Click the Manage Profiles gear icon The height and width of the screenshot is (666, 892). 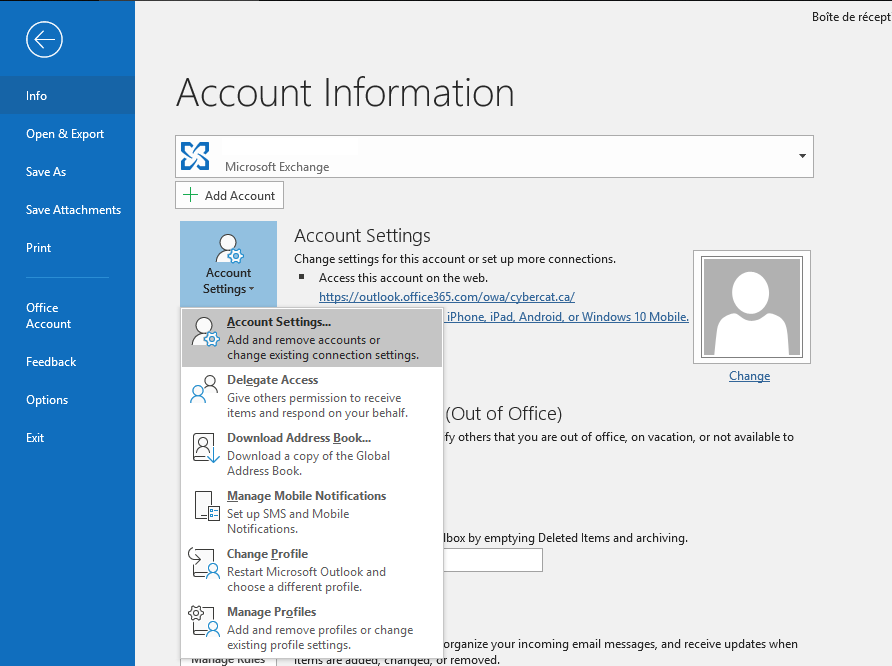click(x=204, y=622)
